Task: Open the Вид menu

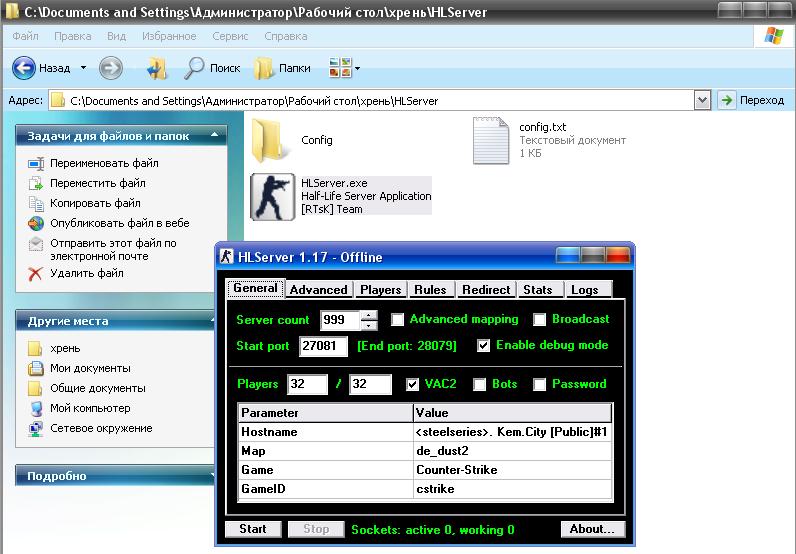Action: pos(116,36)
